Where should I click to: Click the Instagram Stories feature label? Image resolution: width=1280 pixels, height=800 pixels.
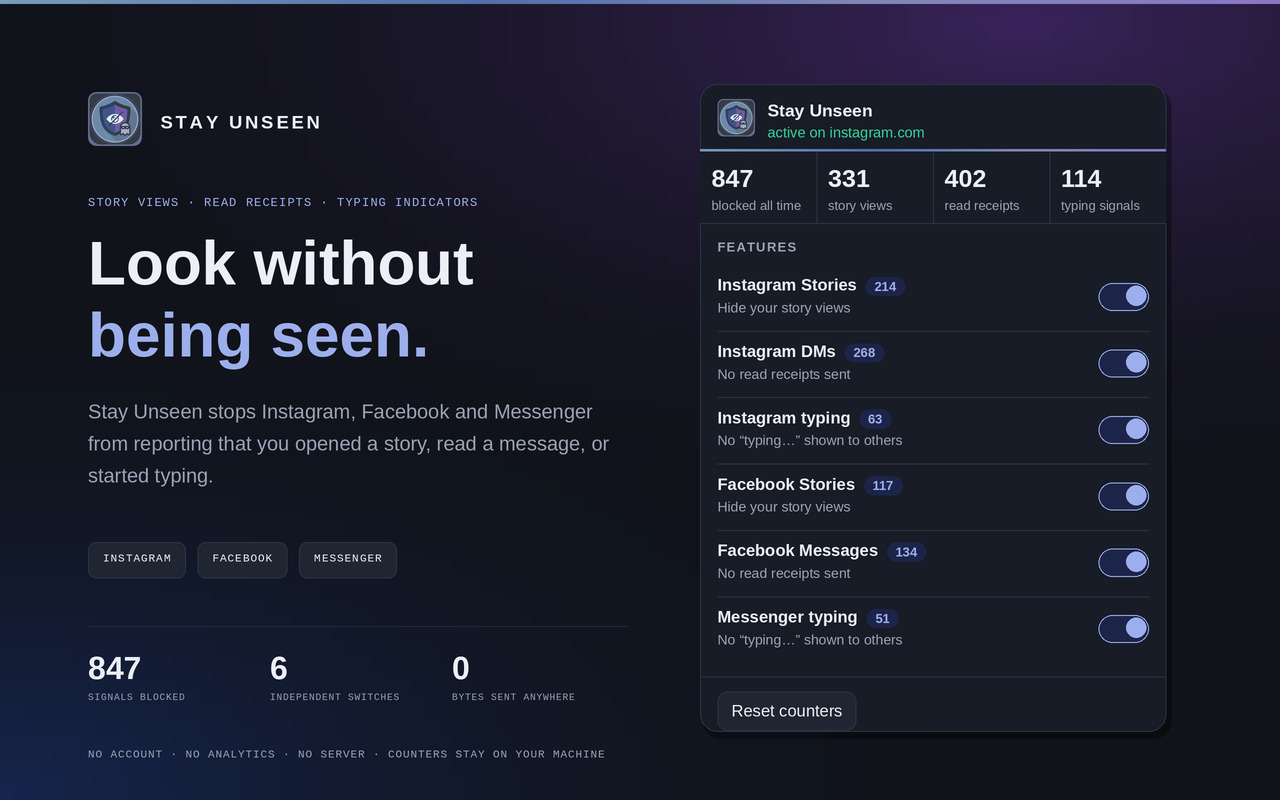point(787,285)
